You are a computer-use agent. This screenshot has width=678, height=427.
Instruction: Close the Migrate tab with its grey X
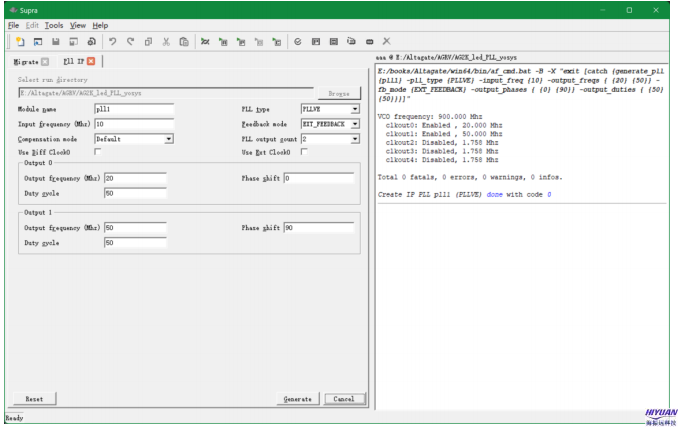(45, 61)
